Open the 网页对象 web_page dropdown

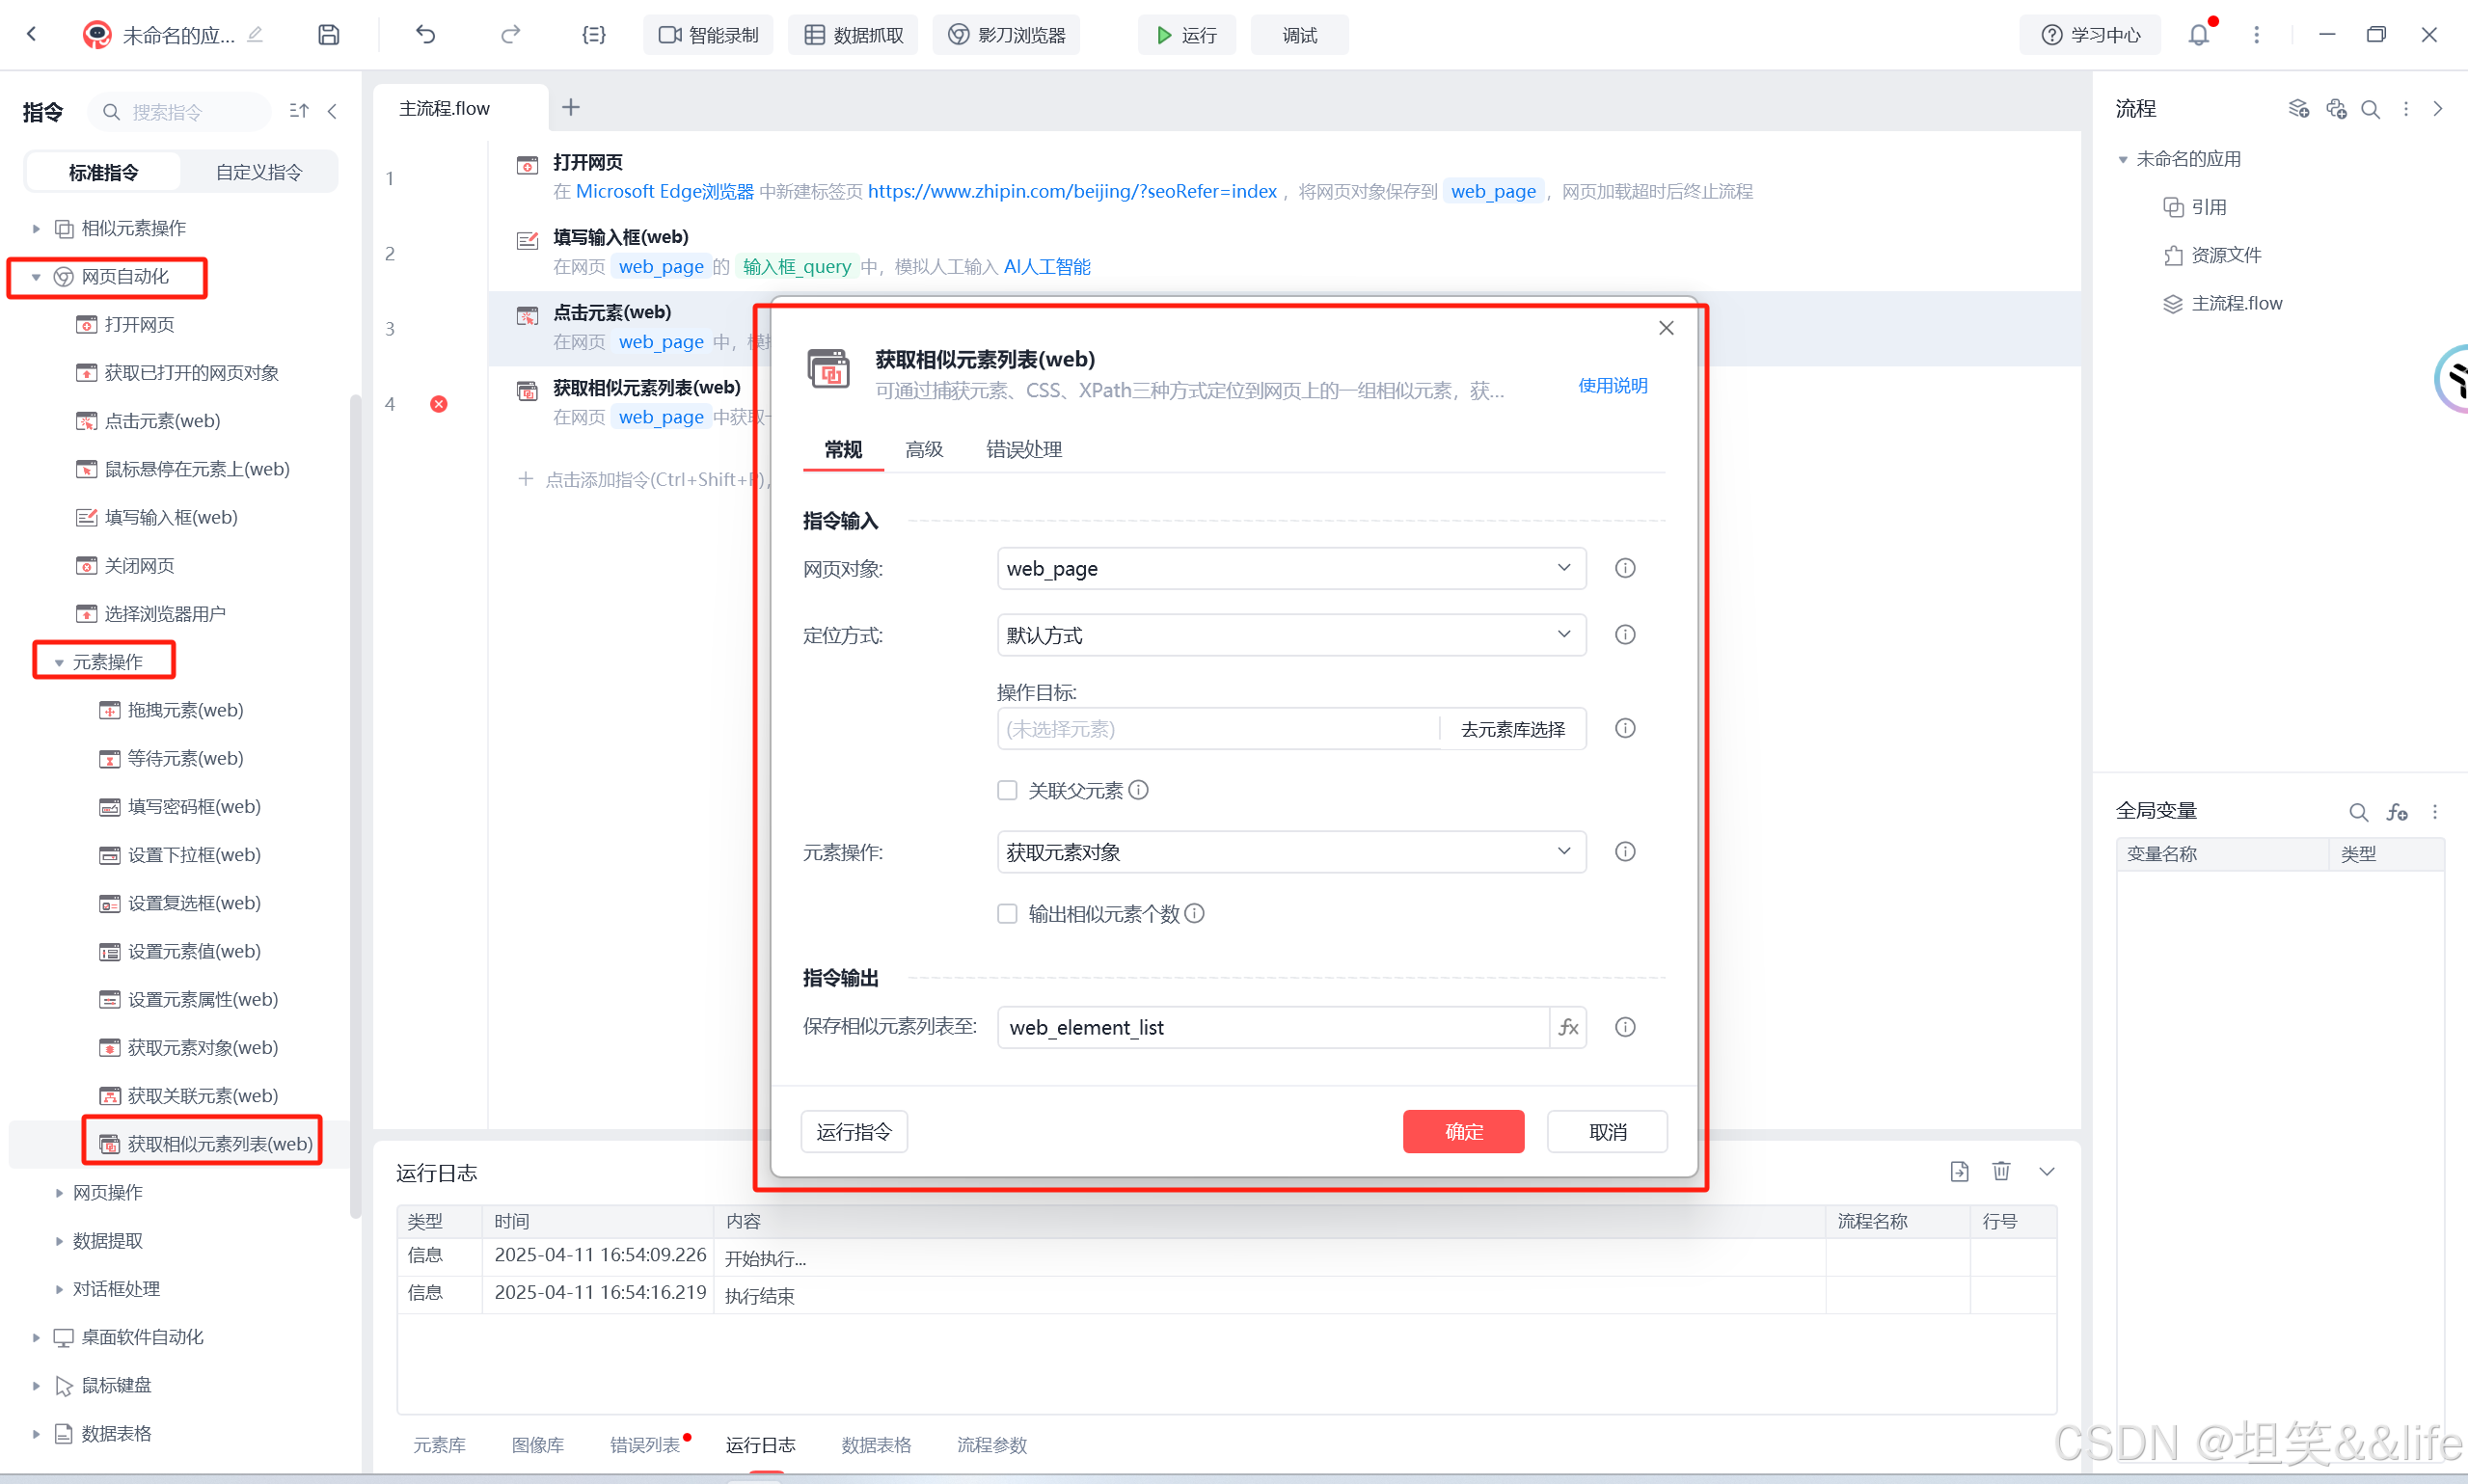1290,568
